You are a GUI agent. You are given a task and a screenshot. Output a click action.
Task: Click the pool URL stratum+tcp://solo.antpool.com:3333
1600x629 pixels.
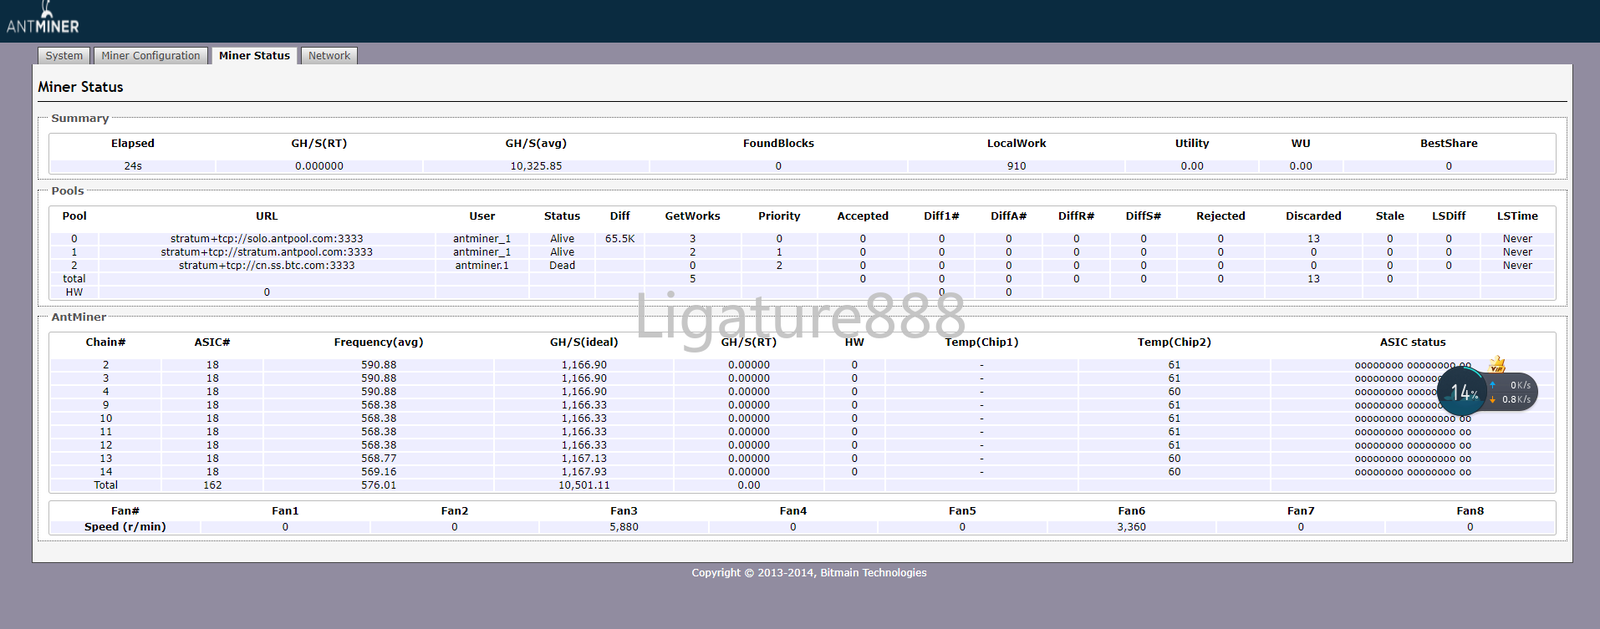click(267, 239)
